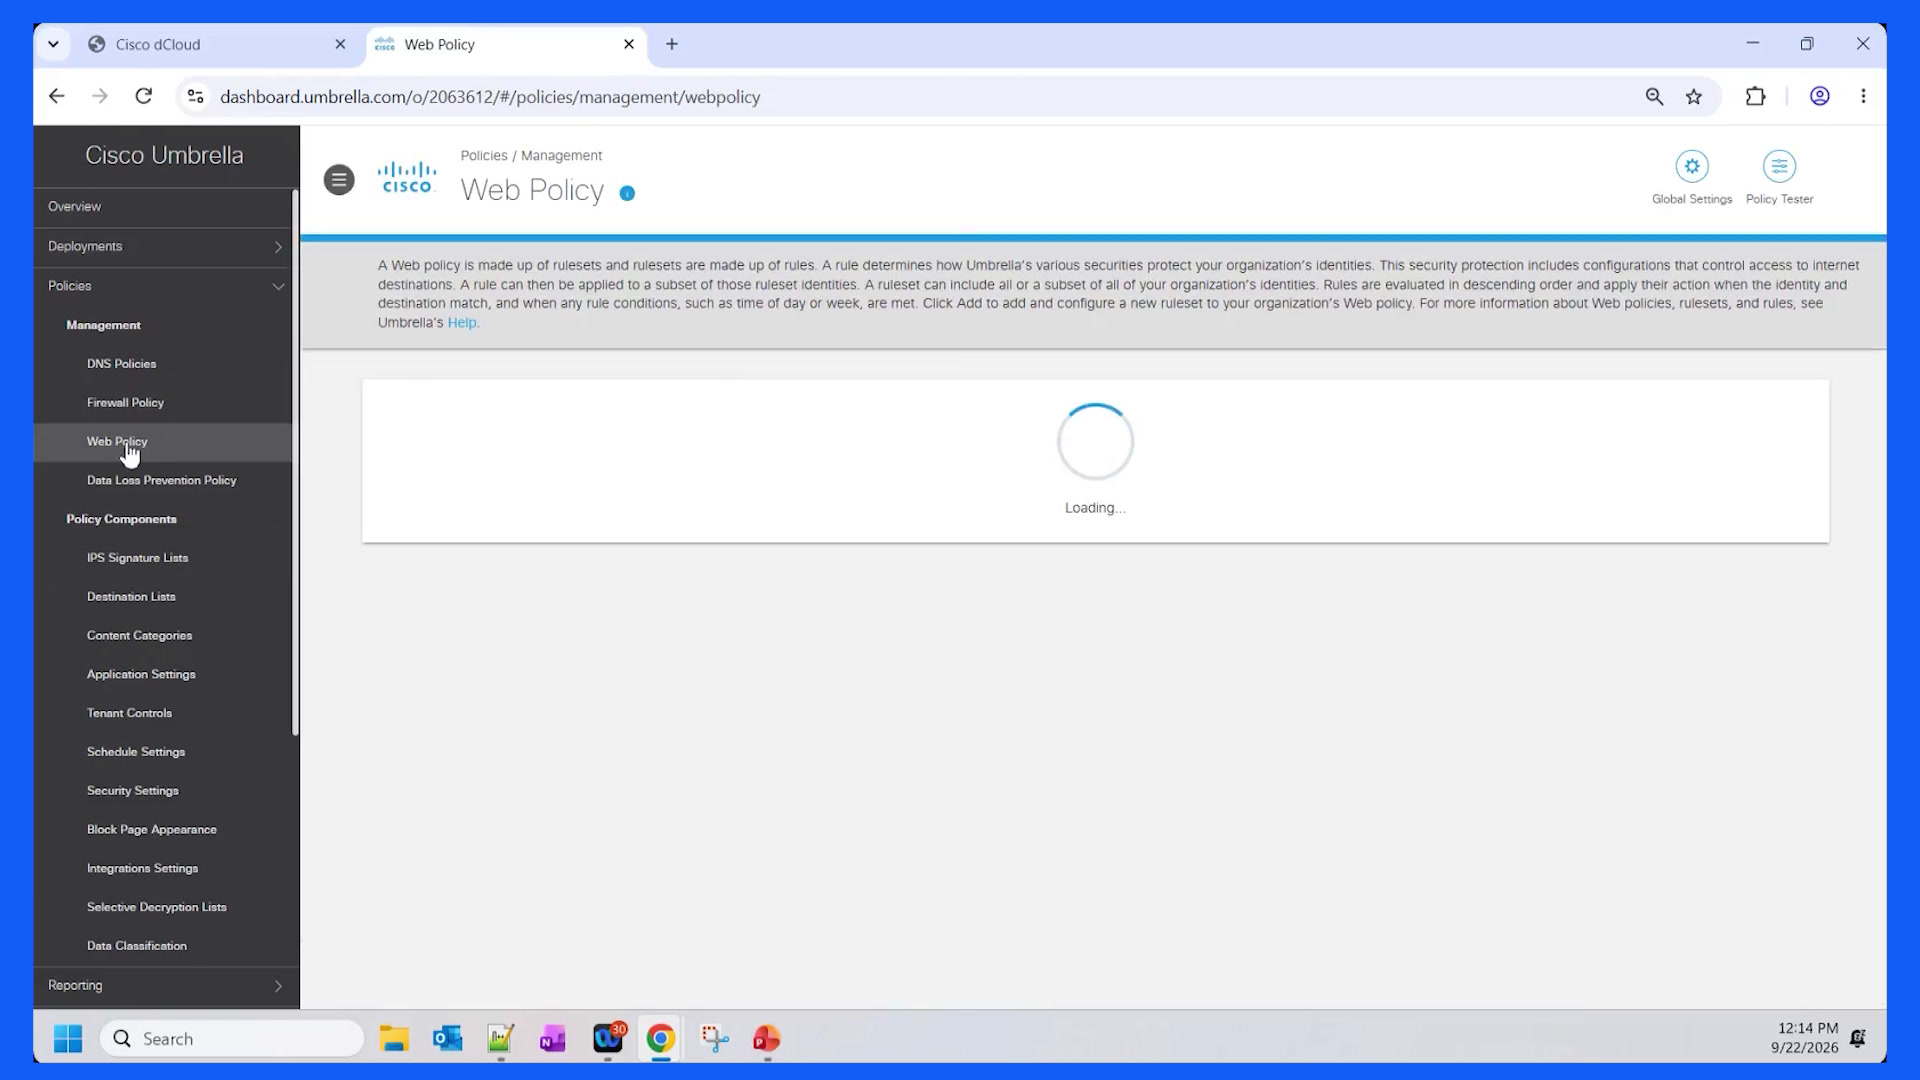Open PowerPoint from the taskbar

coord(767,1039)
